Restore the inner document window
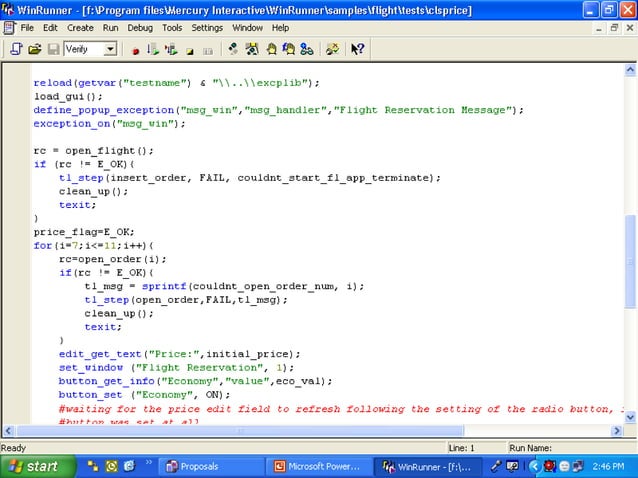 (614, 28)
